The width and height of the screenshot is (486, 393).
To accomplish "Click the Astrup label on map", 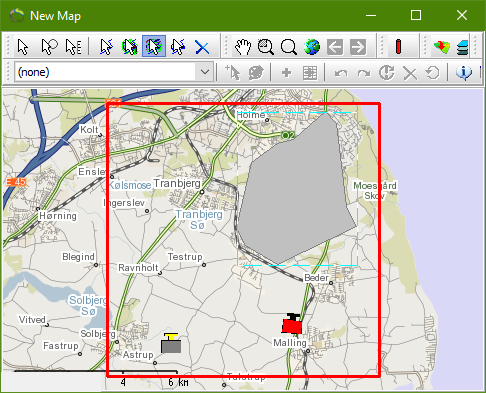I will (138, 355).
